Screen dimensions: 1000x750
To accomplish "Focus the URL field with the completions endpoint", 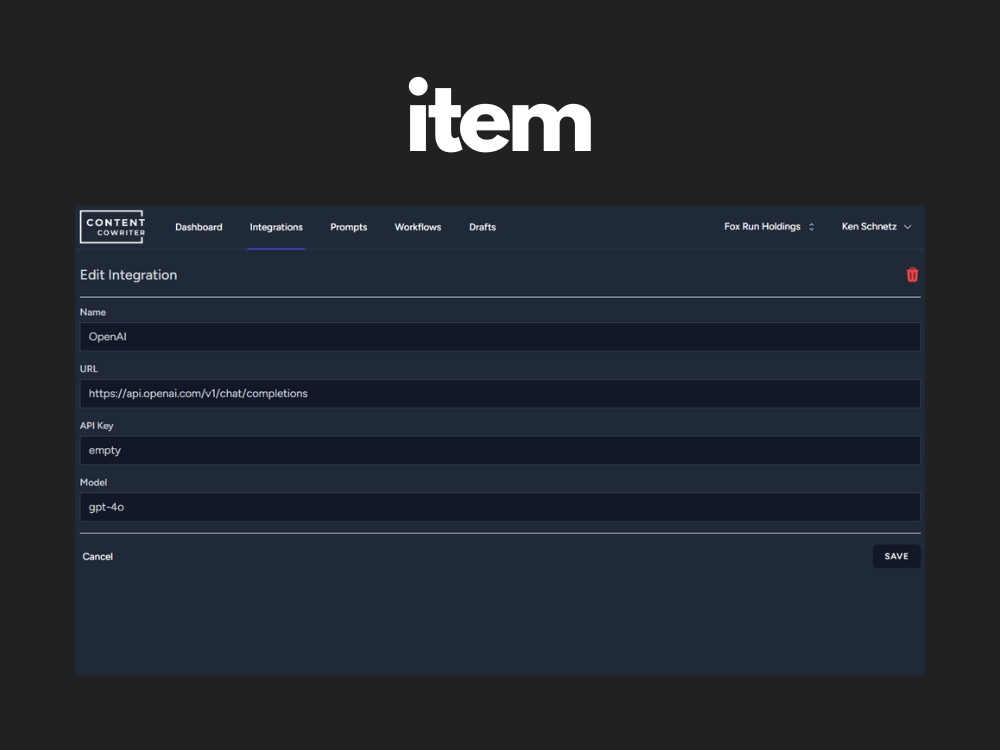I will point(500,393).
